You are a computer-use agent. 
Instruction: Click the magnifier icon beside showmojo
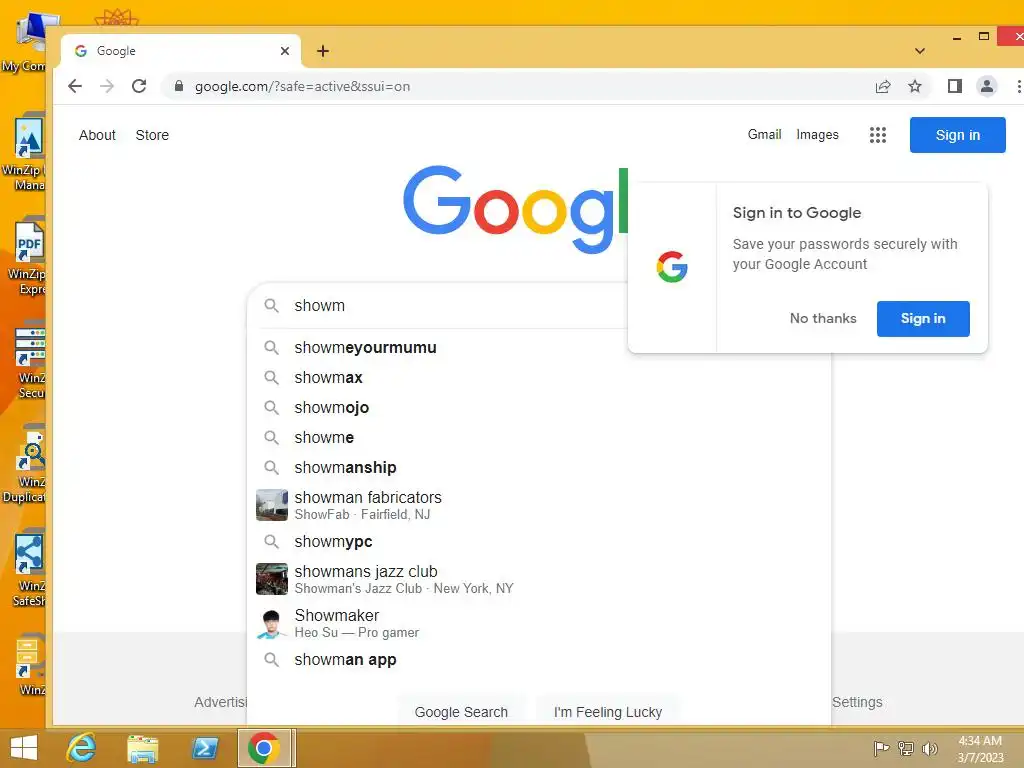[271, 408]
